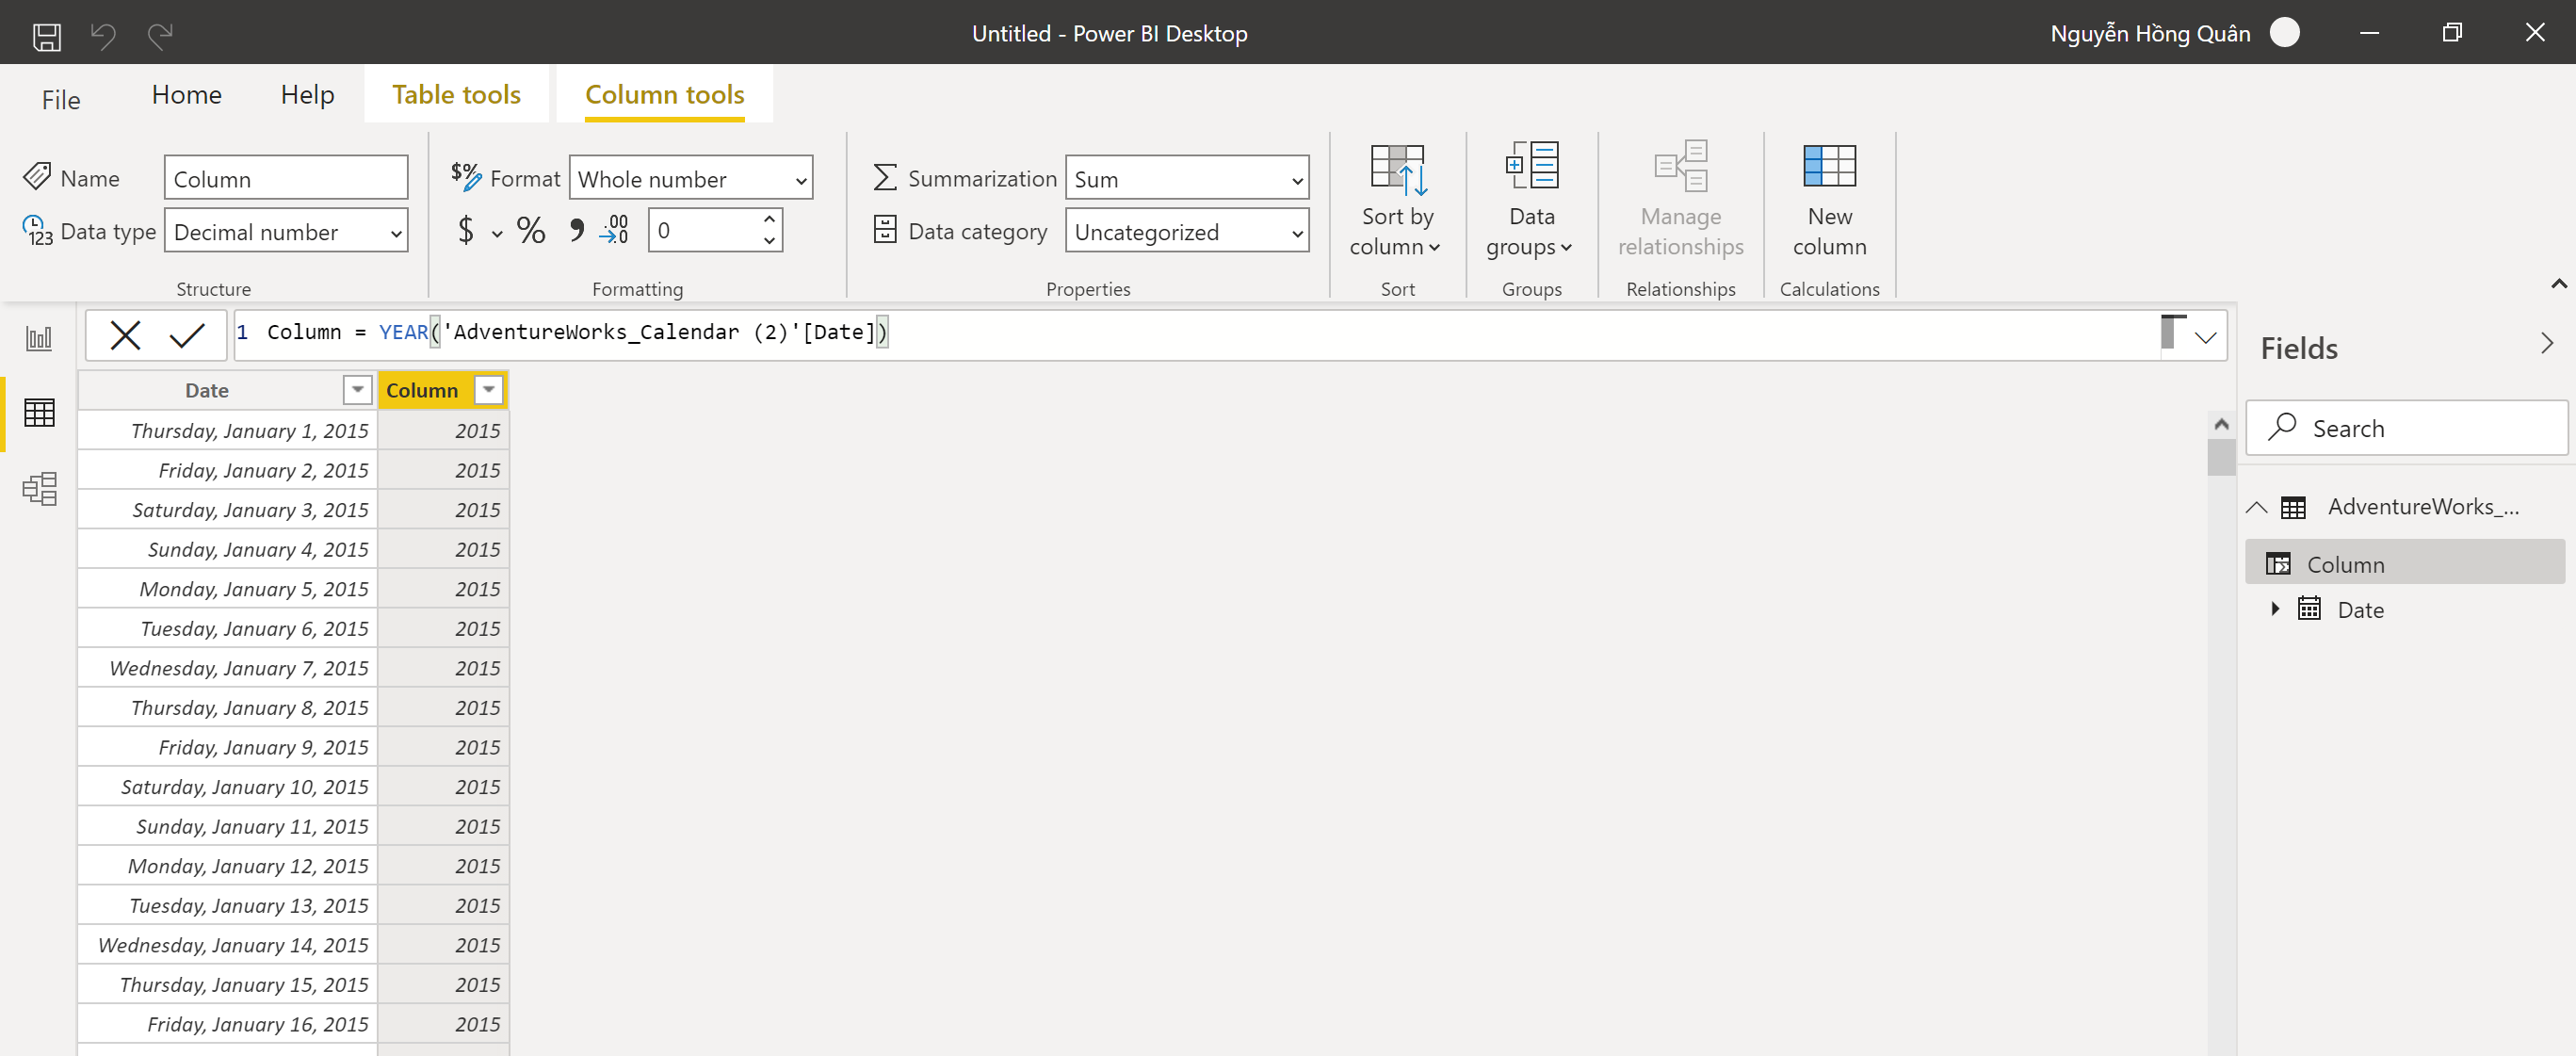The image size is (2576, 1056).
Task: Apply currency format dollar icon
Action: (x=465, y=230)
